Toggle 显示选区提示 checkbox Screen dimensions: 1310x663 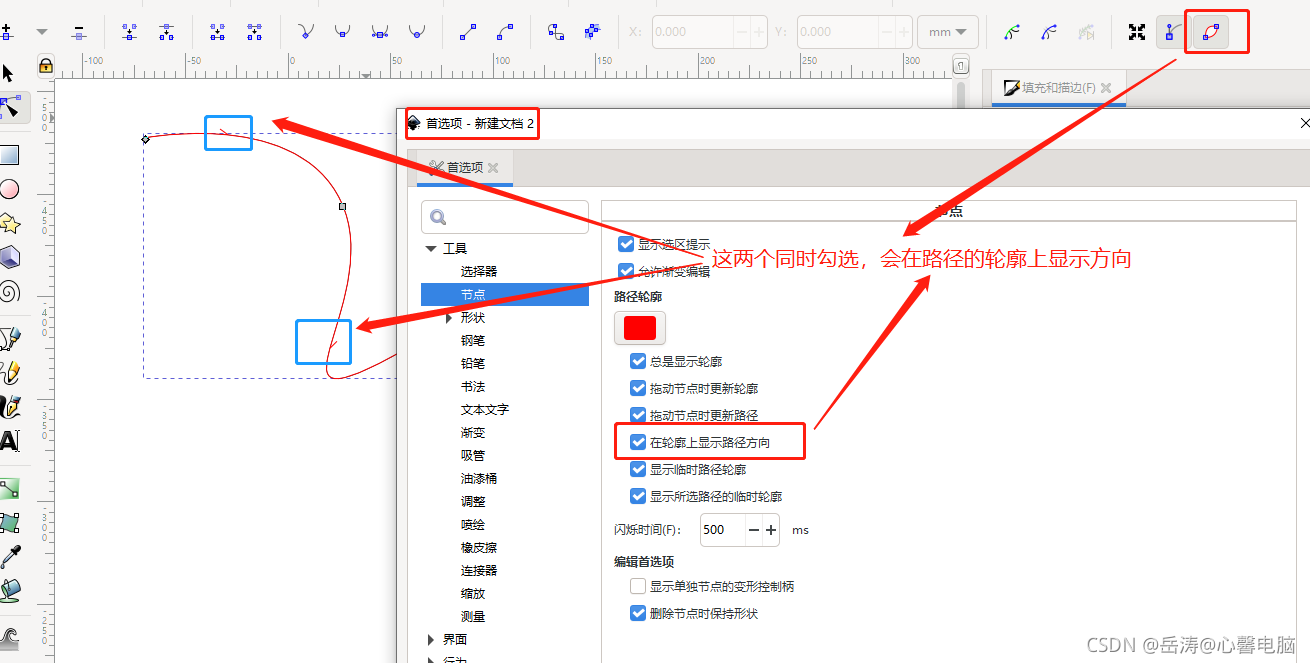pos(626,244)
